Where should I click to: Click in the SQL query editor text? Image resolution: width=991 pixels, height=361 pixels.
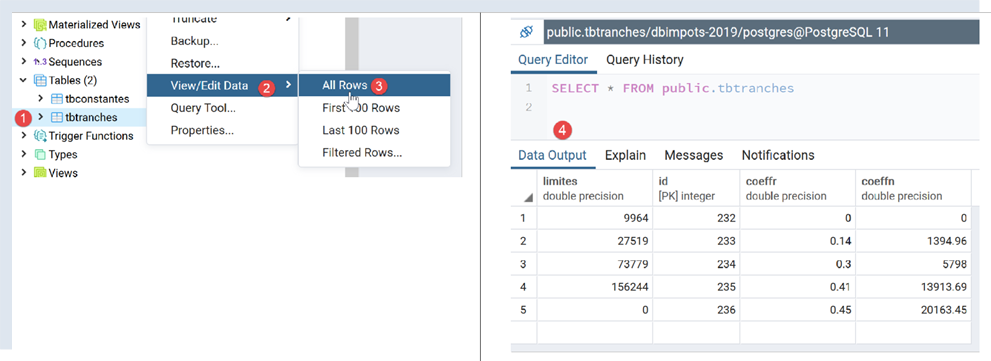click(x=672, y=89)
